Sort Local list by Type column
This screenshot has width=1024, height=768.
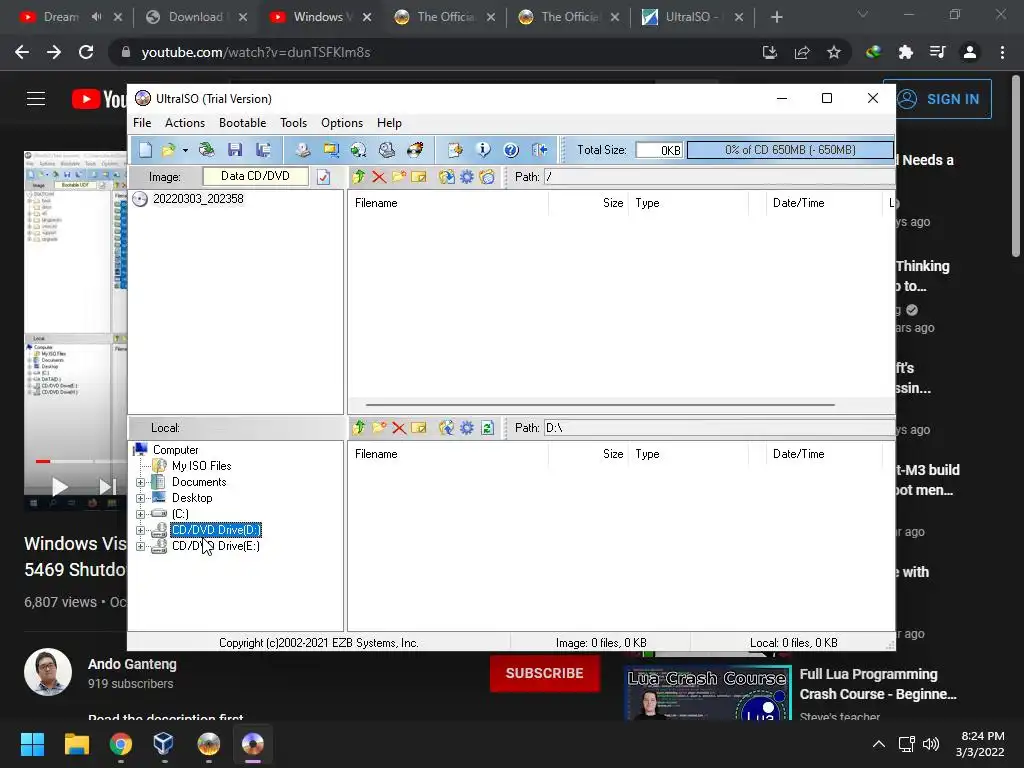[x=688, y=454]
